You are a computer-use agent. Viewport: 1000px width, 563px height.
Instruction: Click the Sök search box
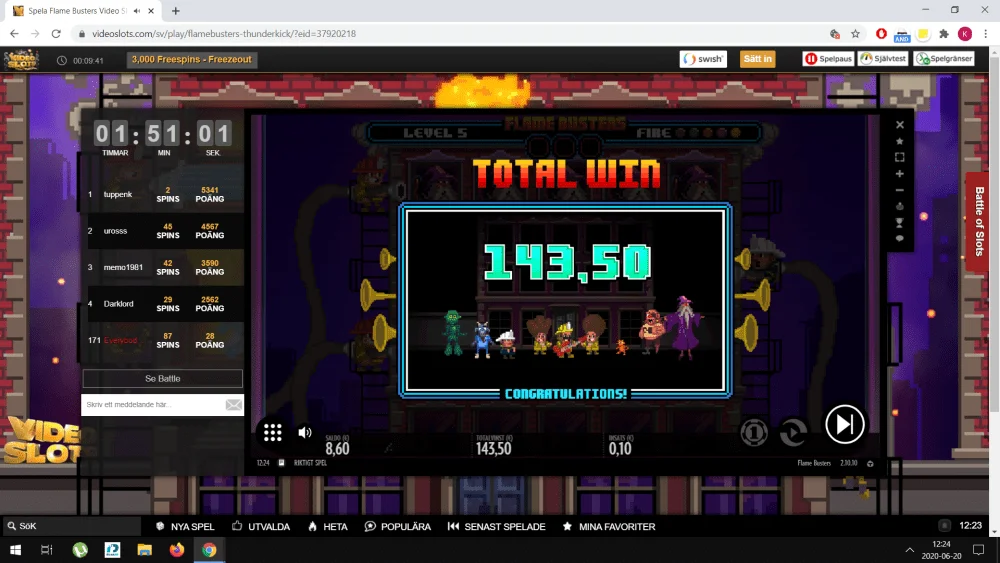71,526
